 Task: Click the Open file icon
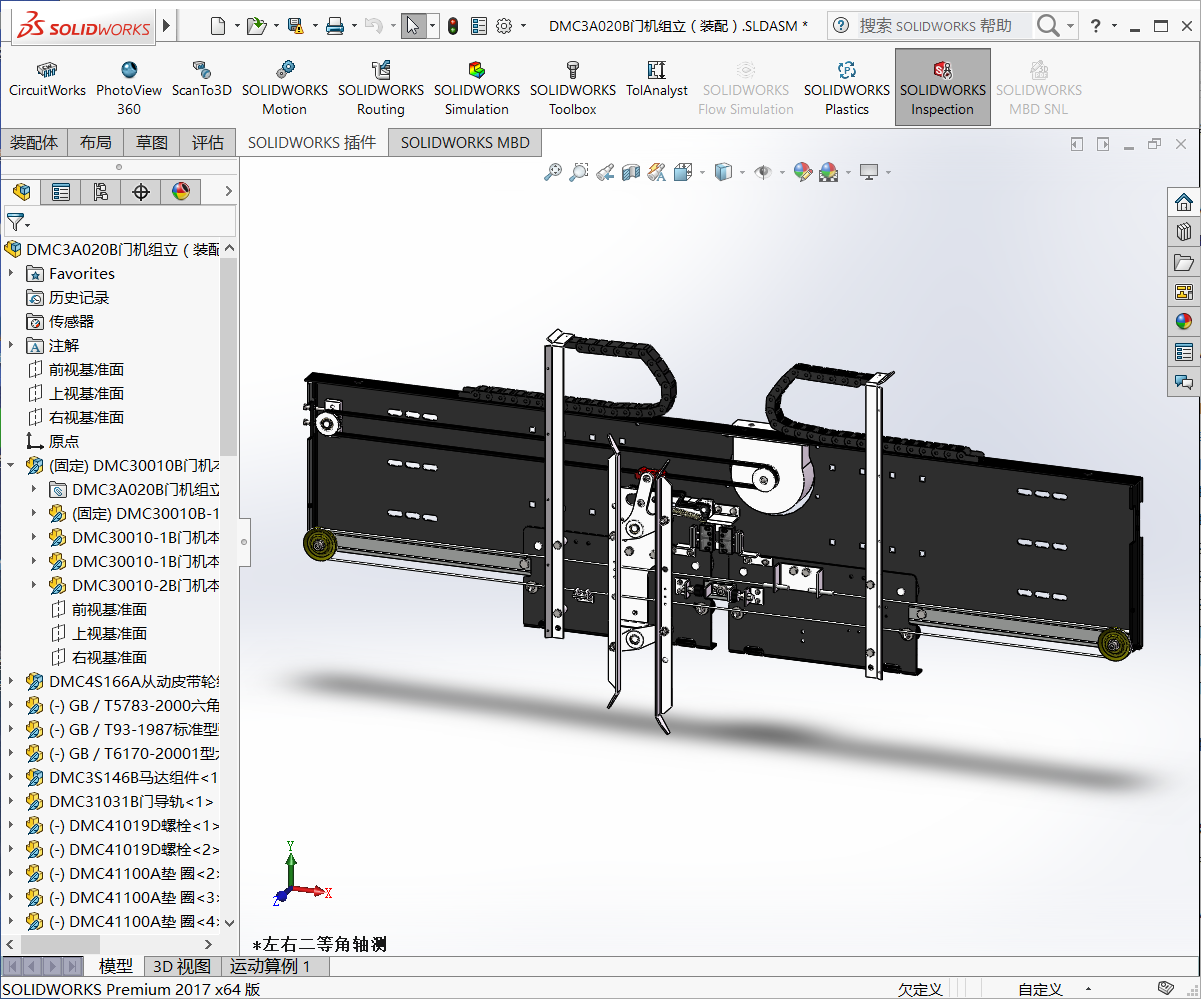tap(256, 26)
